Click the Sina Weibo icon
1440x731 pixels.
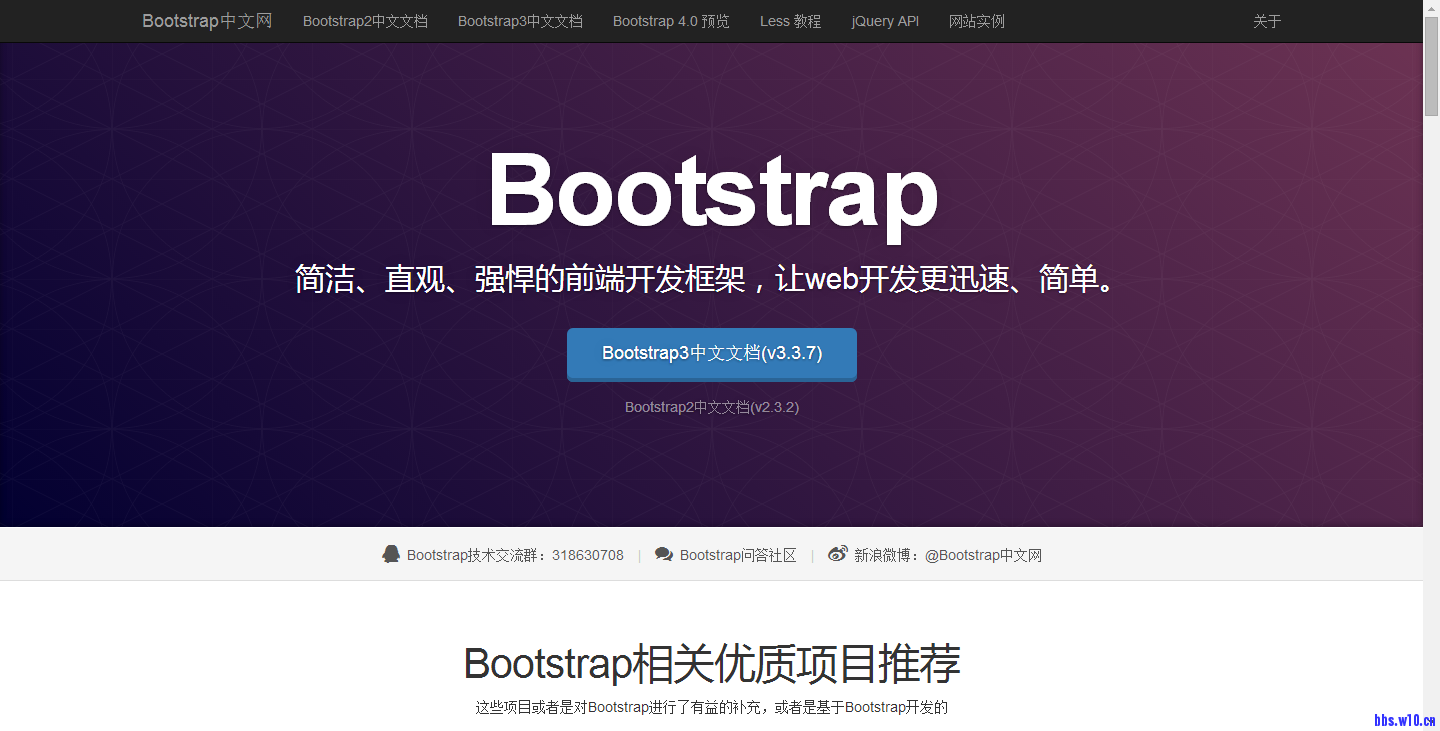837,554
